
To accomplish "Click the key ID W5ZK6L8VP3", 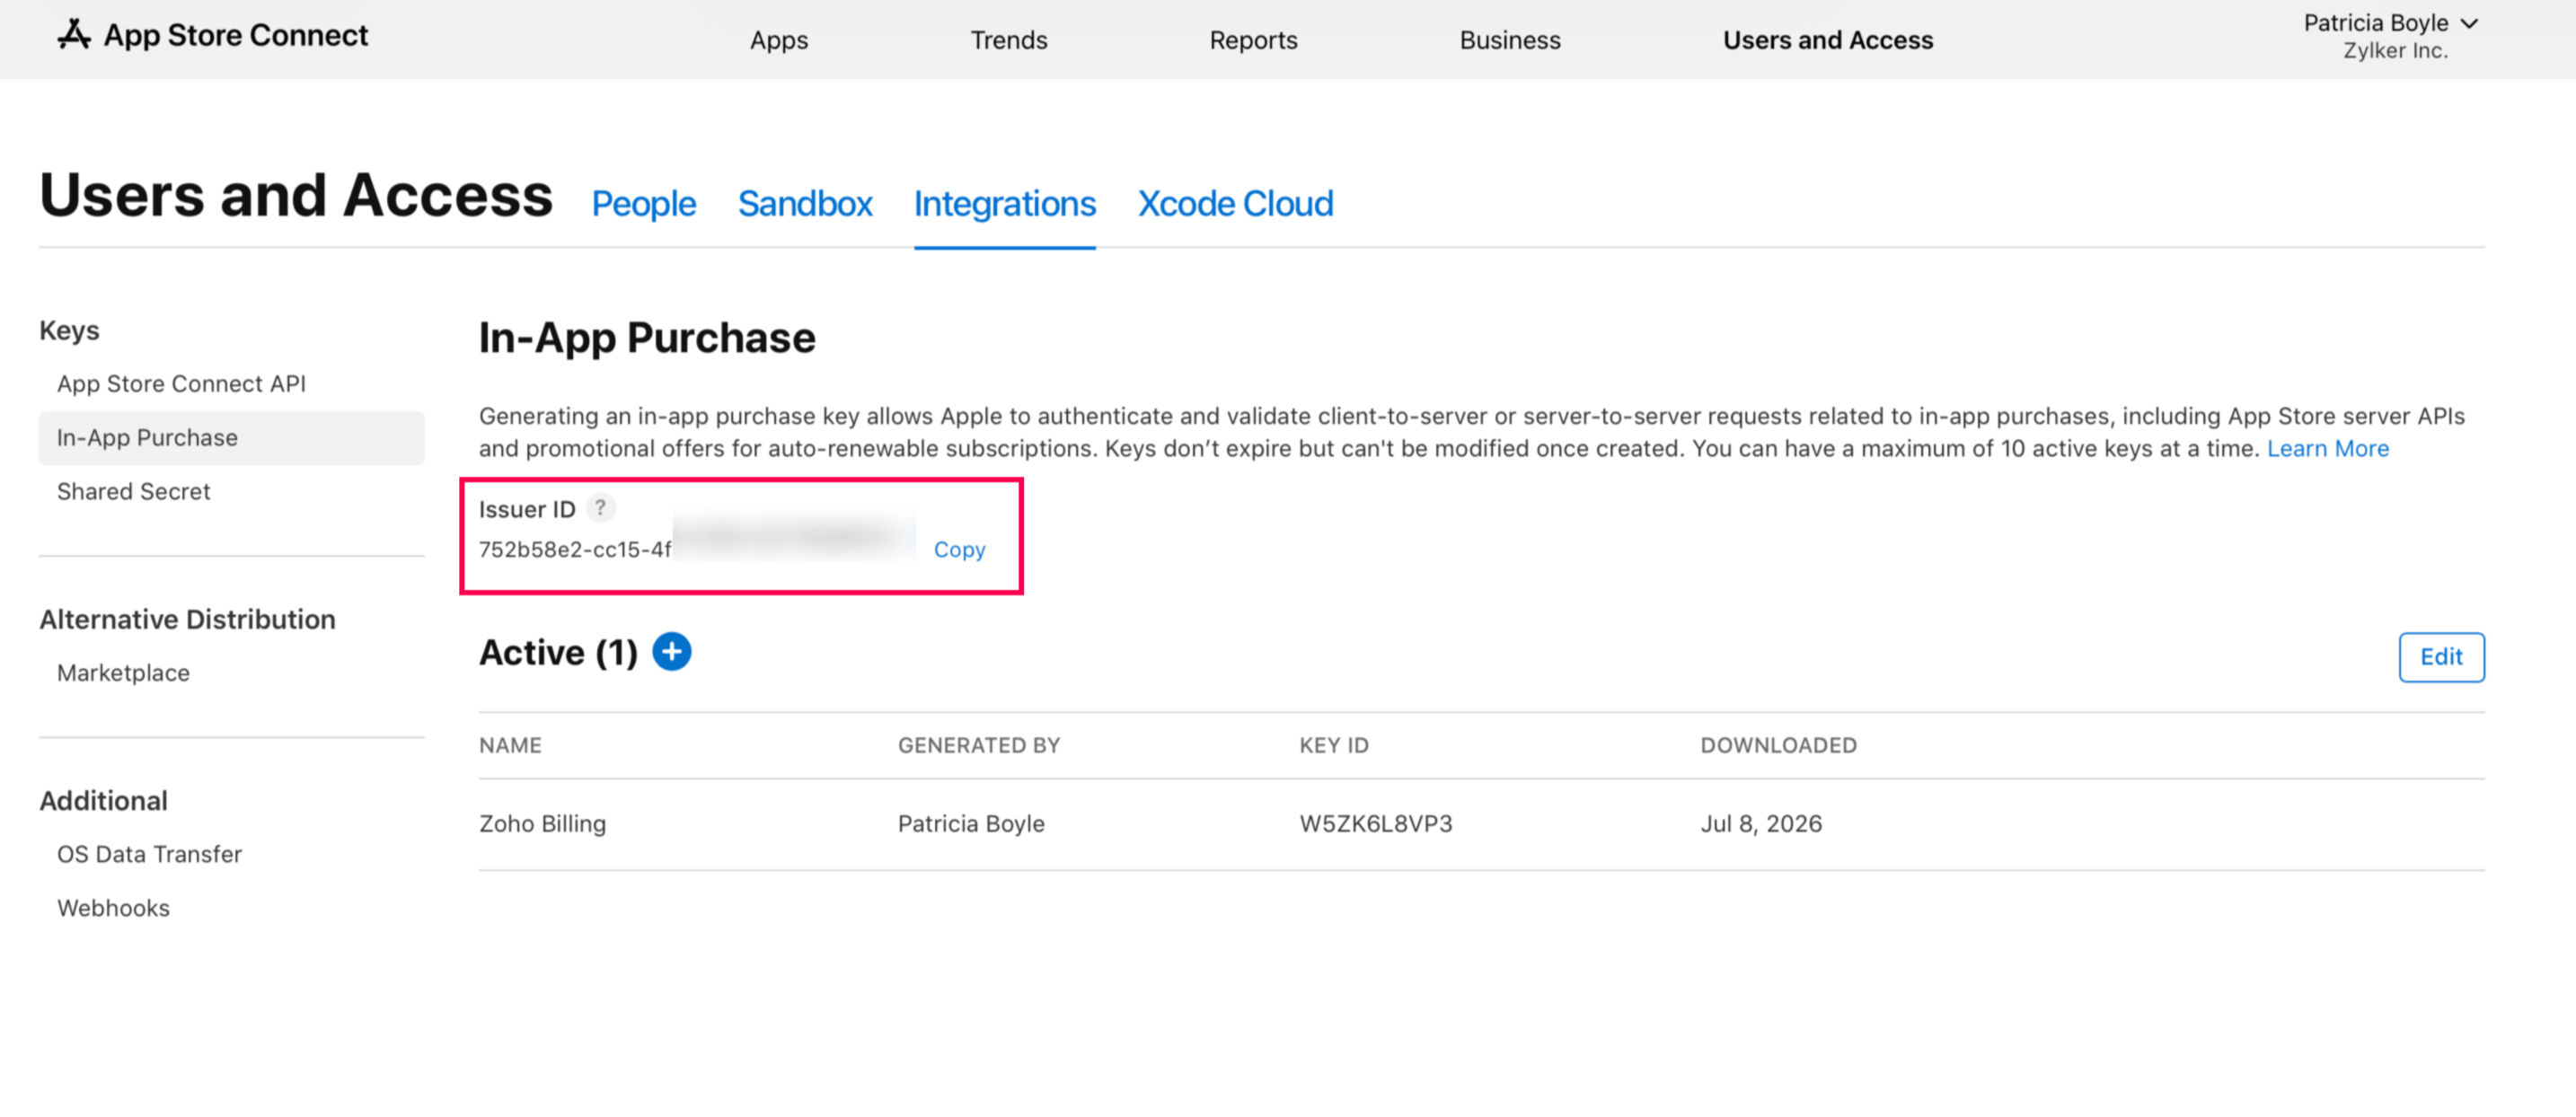I will click(1375, 824).
